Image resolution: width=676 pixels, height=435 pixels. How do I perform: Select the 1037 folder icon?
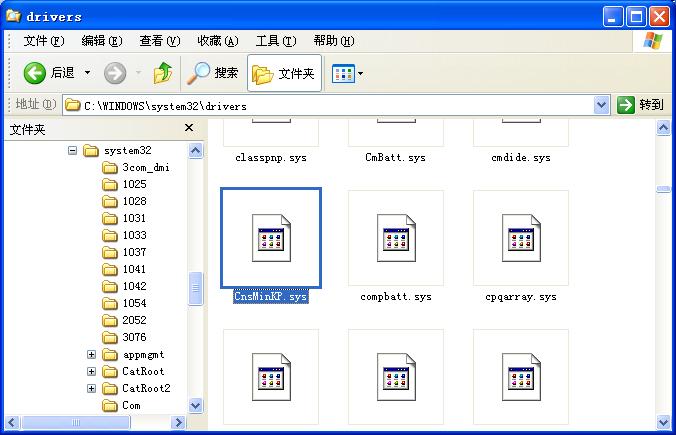[x=110, y=252]
